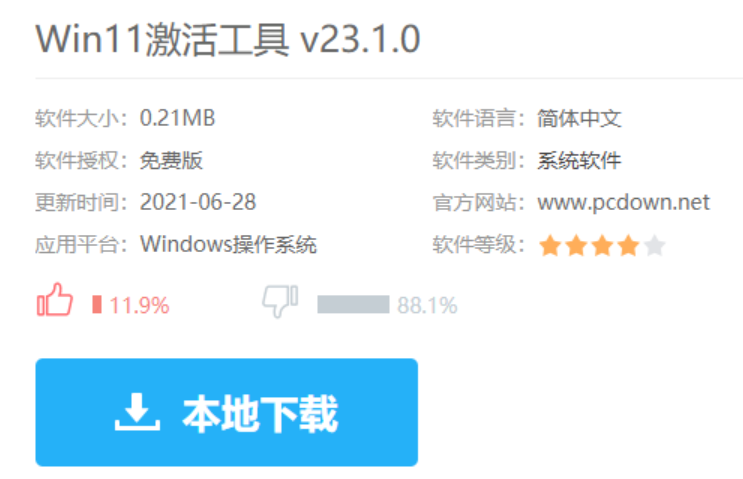Click the fourth orange rating star
Image resolution: width=743 pixels, height=479 pixels.
(x=628, y=245)
